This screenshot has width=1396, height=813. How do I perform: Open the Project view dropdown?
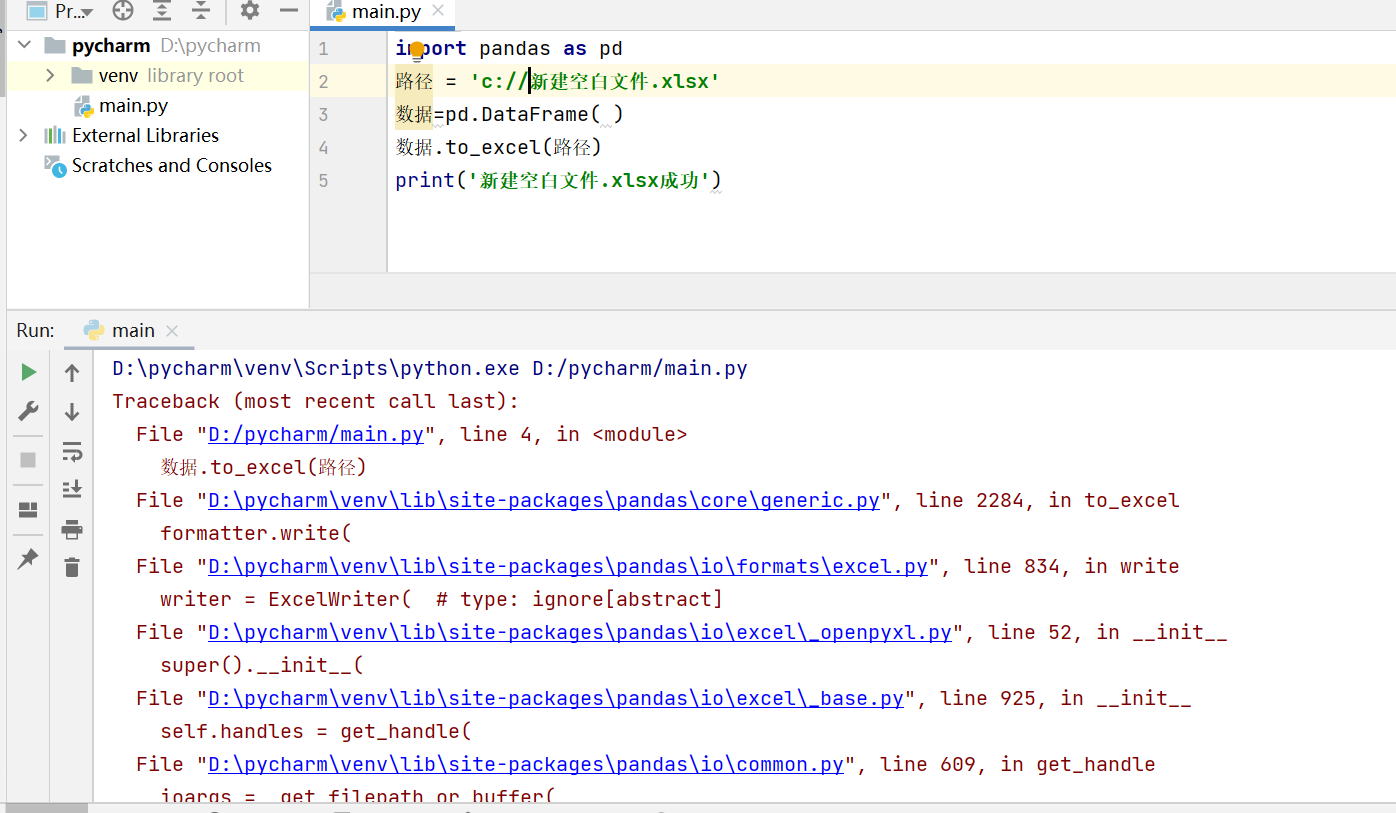60,11
